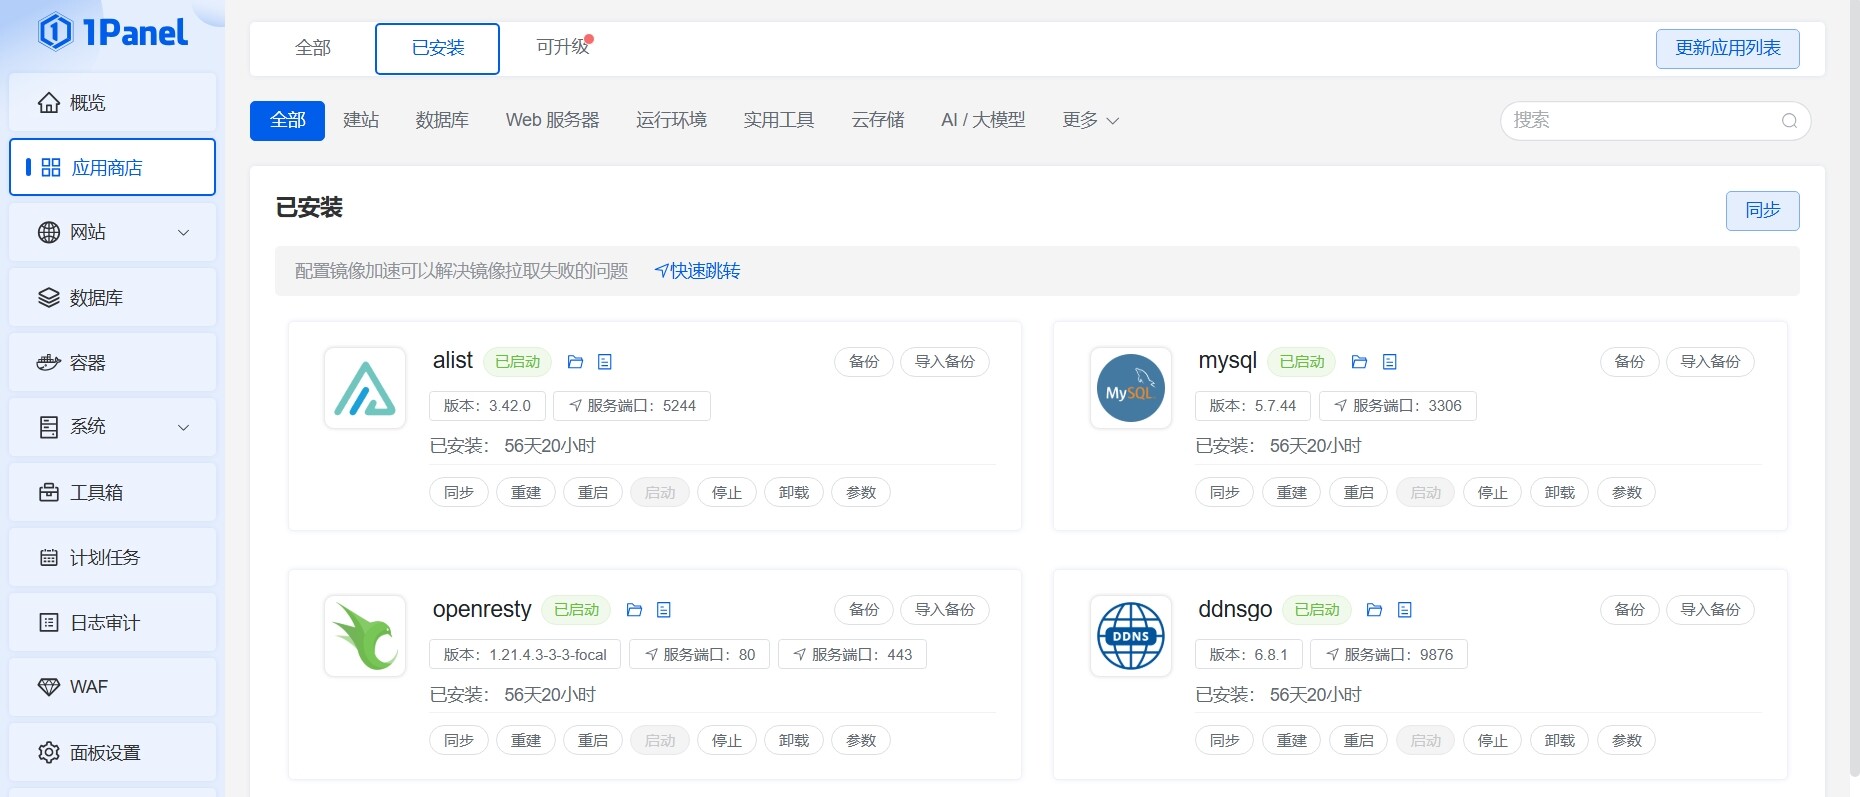Image resolution: width=1860 pixels, height=797 pixels.
Task: Open mysql log document icon
Action: (1389, 362)
